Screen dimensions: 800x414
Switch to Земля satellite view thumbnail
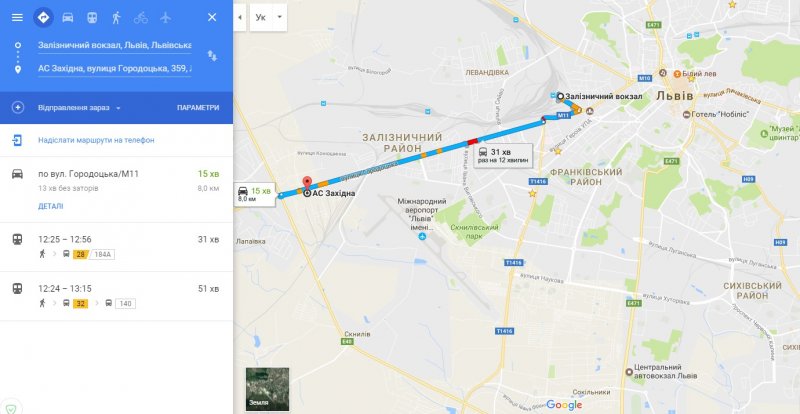click(x=267, y=389)
